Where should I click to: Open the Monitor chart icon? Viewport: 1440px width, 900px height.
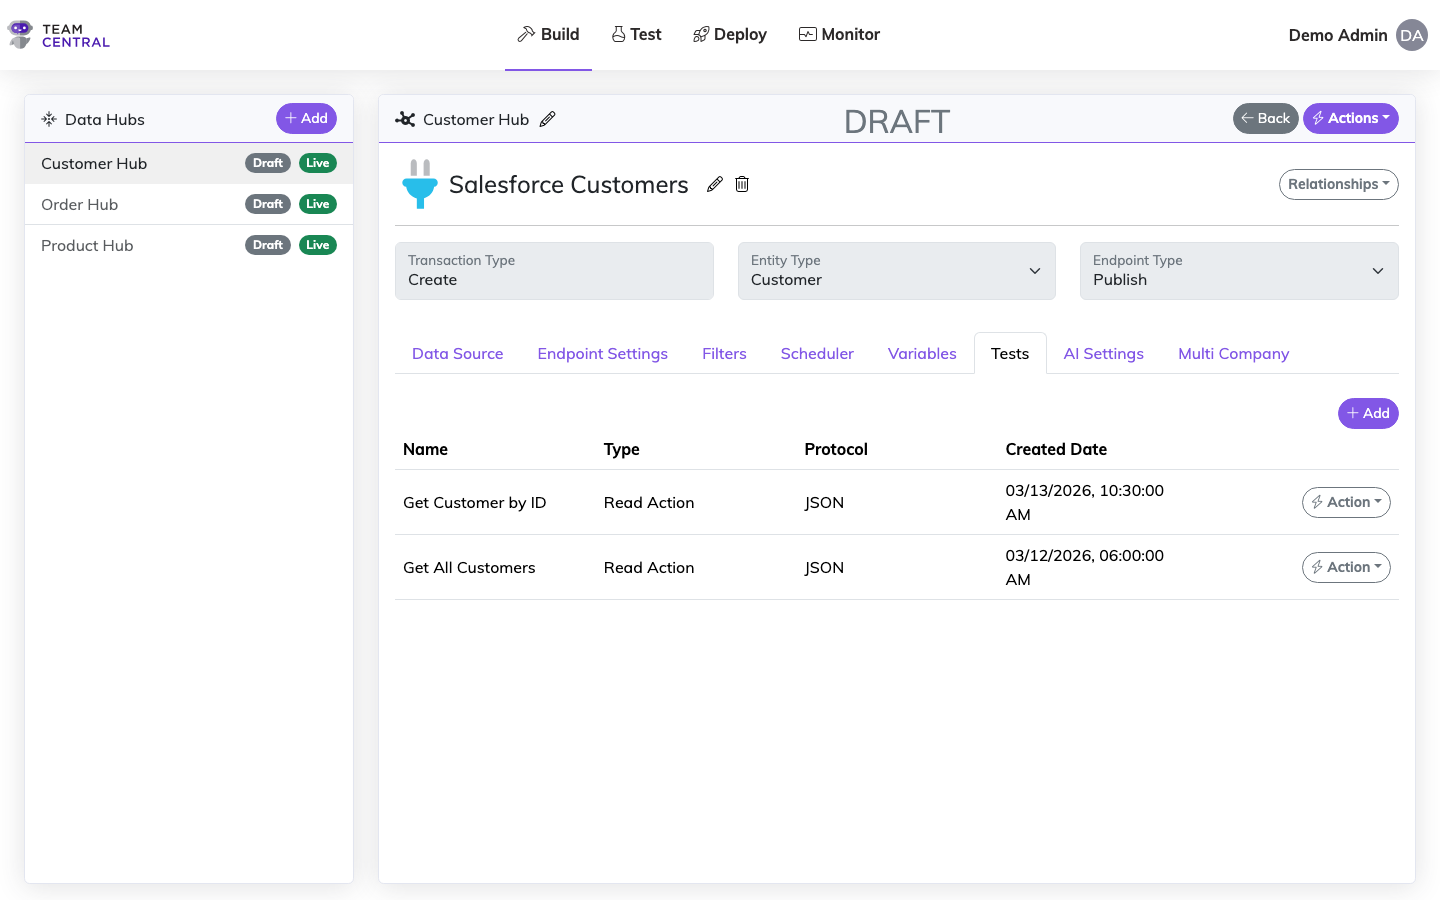tap(806, 33)
